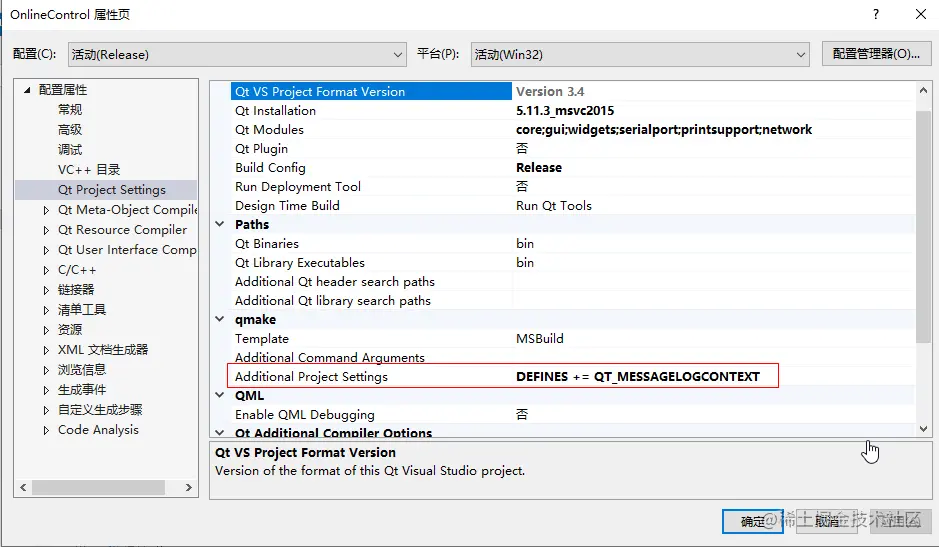Open the help question mark button
The width and height of the screenshot is (939, 547).
[x=876, y=14]
